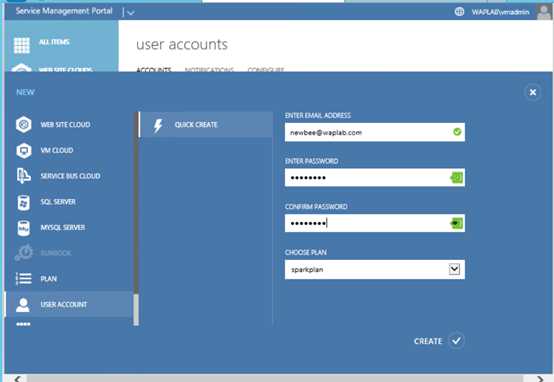554x382 pixels.
Task: Open the globe language icon
Action: click(x=459, y=12)
